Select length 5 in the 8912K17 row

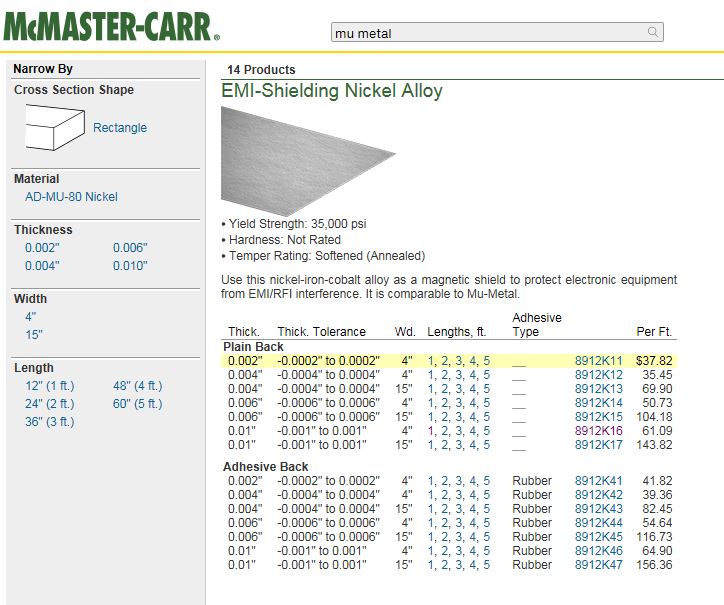[x=486, y=445]
